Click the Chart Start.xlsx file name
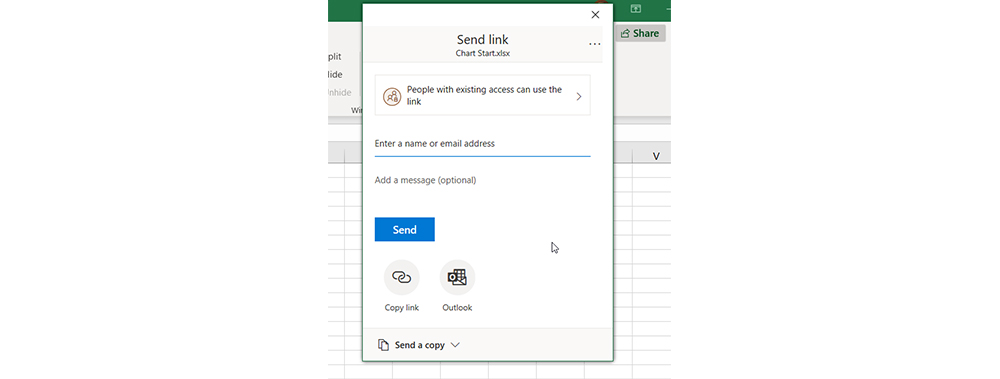 click(482, 54)
